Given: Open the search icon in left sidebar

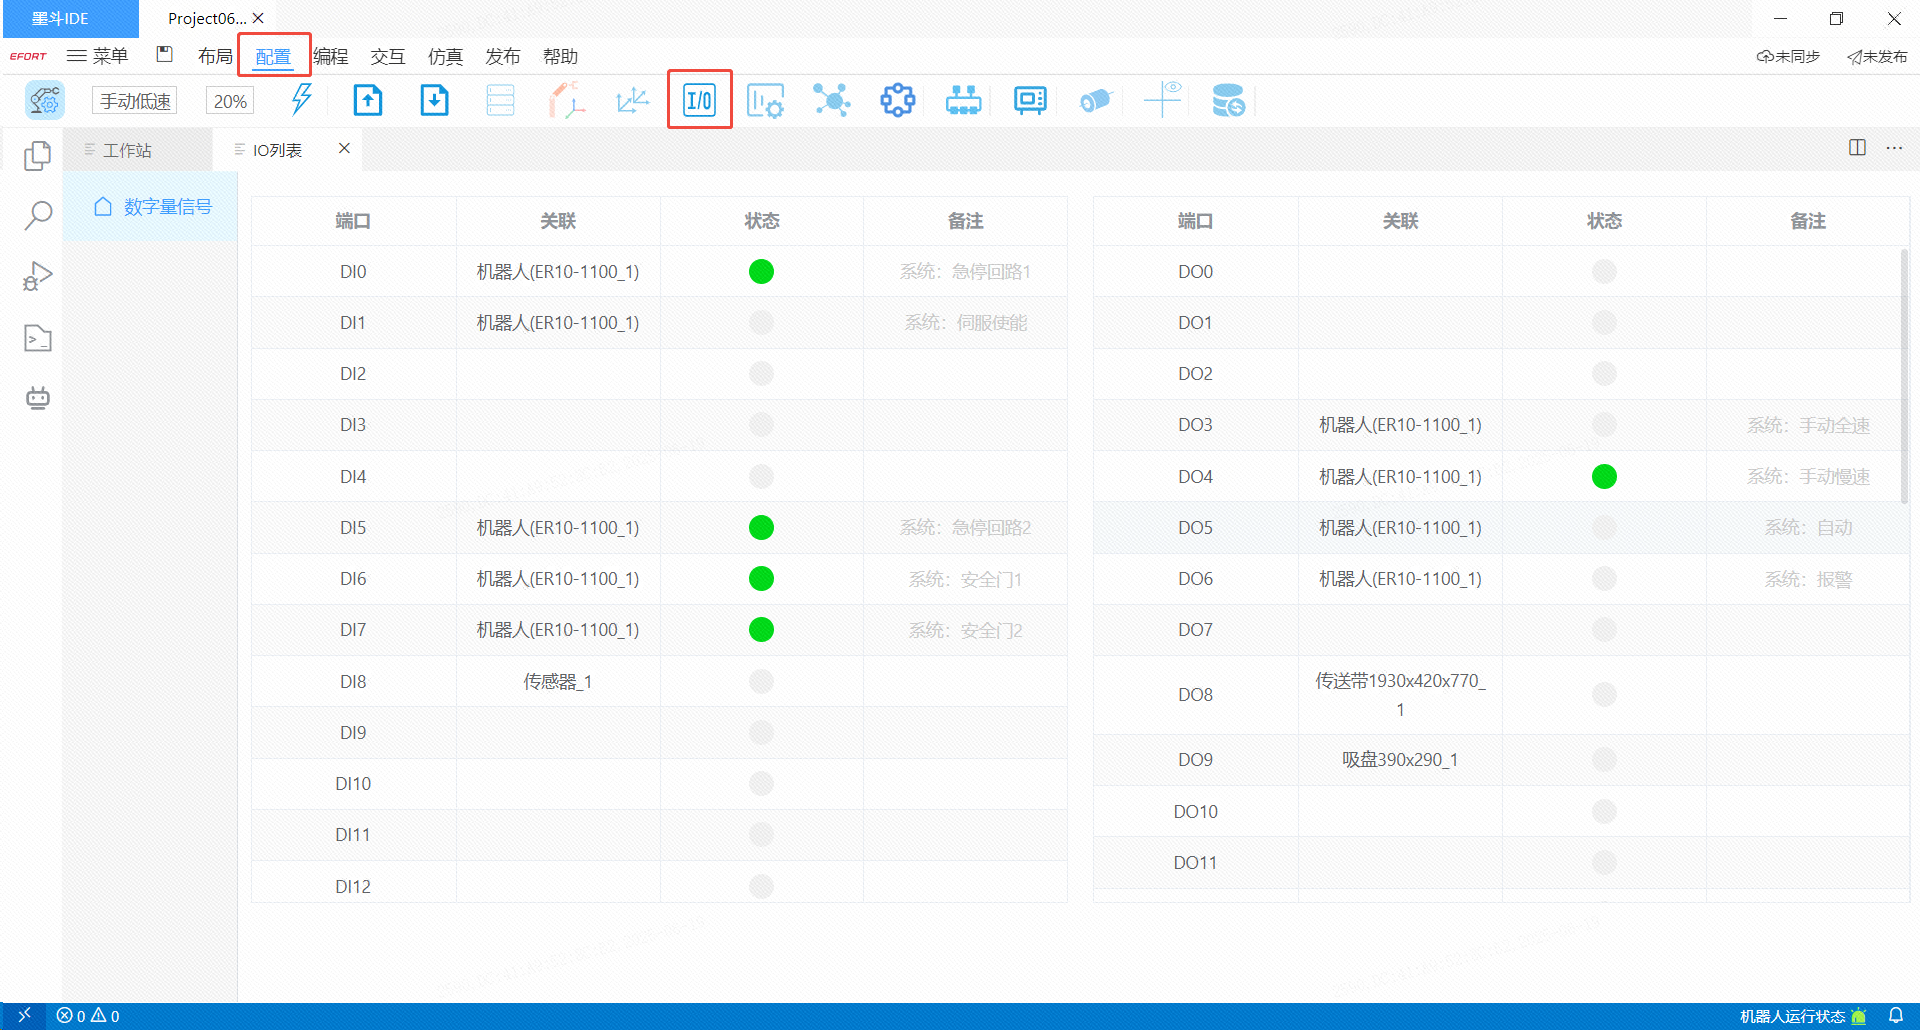Looking at the screenshot, I should click(38, 215).
